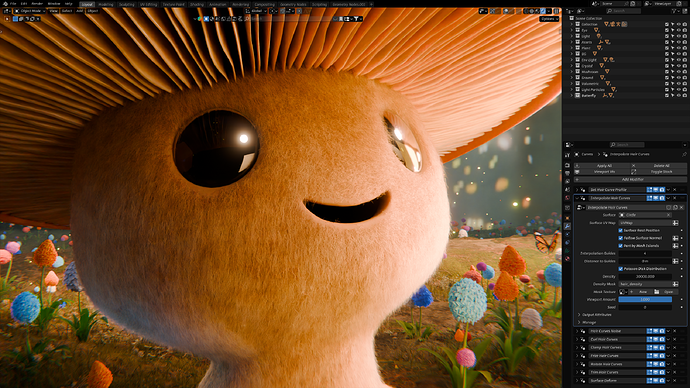Click the pin icon in the Properties breadcrumb
The height and width of the screenshot is (388, 690).
point(684,154)
